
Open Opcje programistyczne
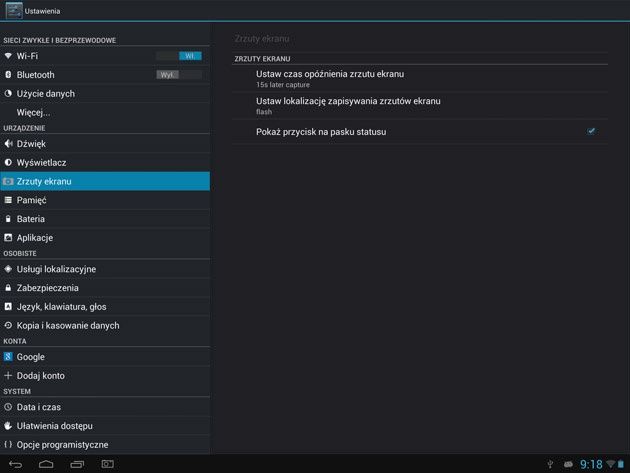[x=105, y=444]
